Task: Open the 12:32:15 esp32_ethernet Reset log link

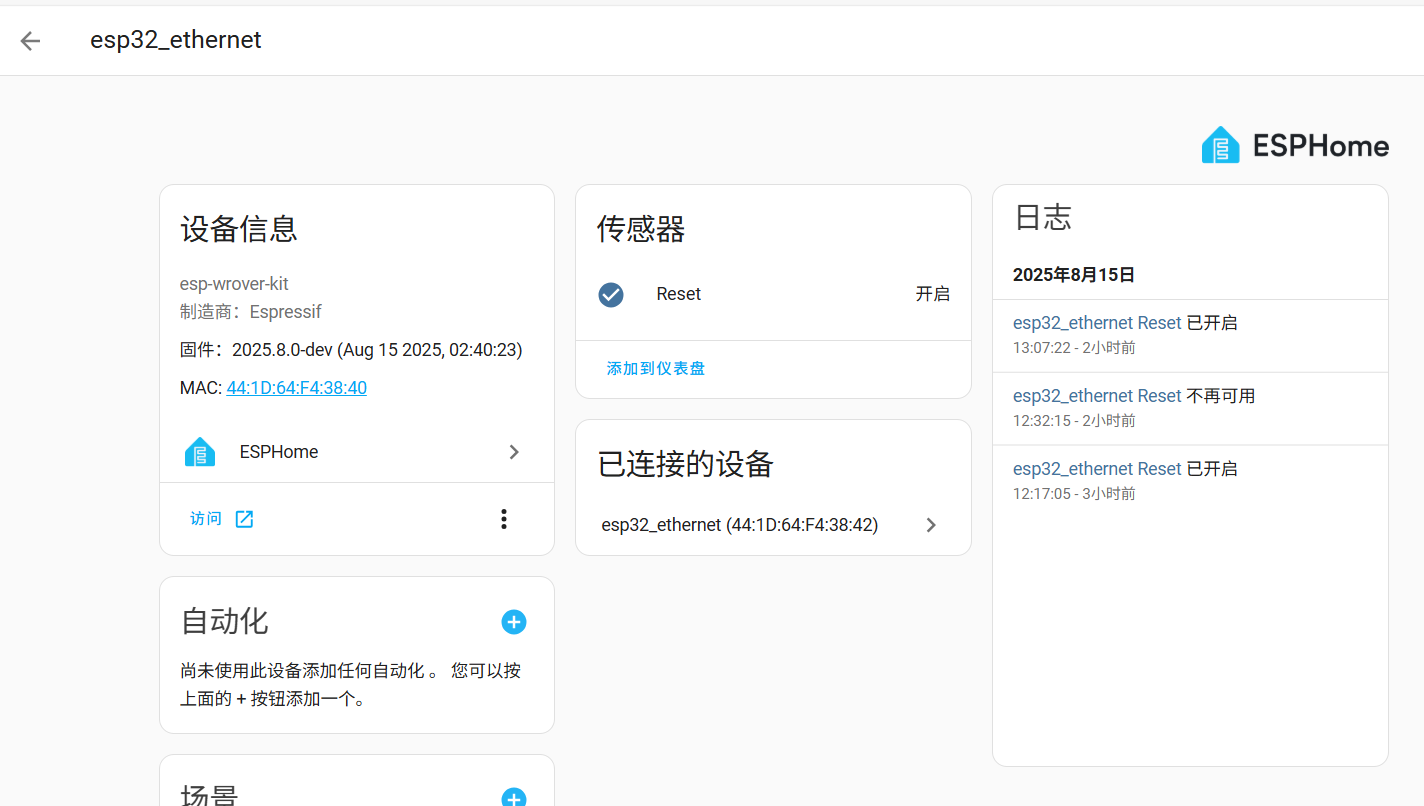Action: (1097, 396)
